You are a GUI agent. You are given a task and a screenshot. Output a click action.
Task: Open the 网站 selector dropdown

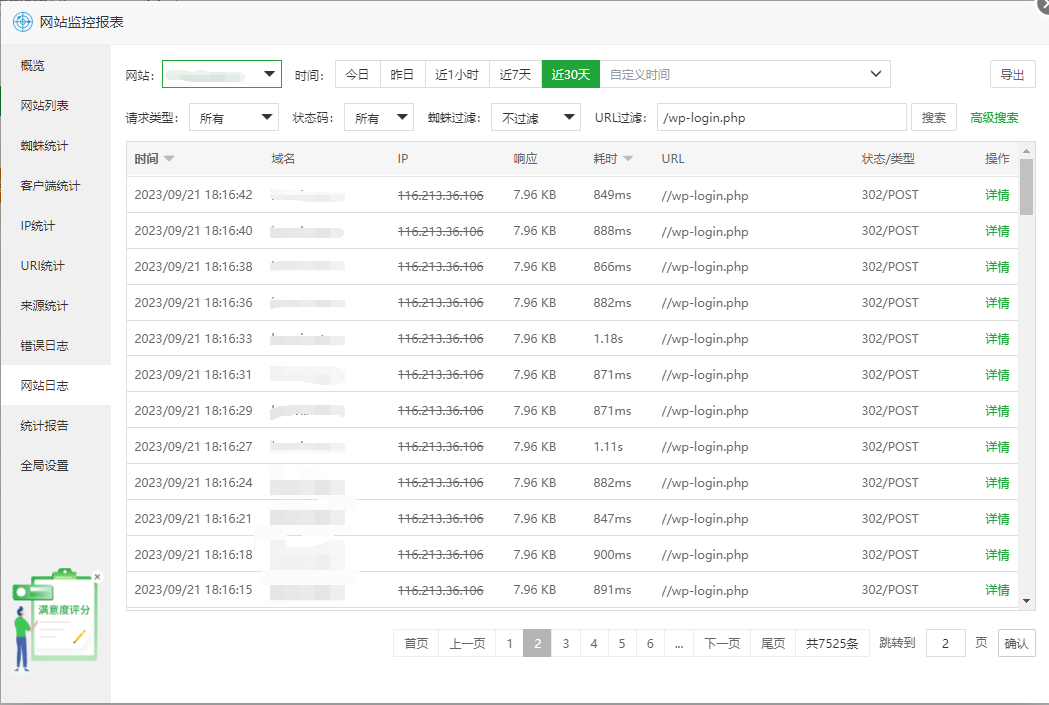click(x=222, y=74)
